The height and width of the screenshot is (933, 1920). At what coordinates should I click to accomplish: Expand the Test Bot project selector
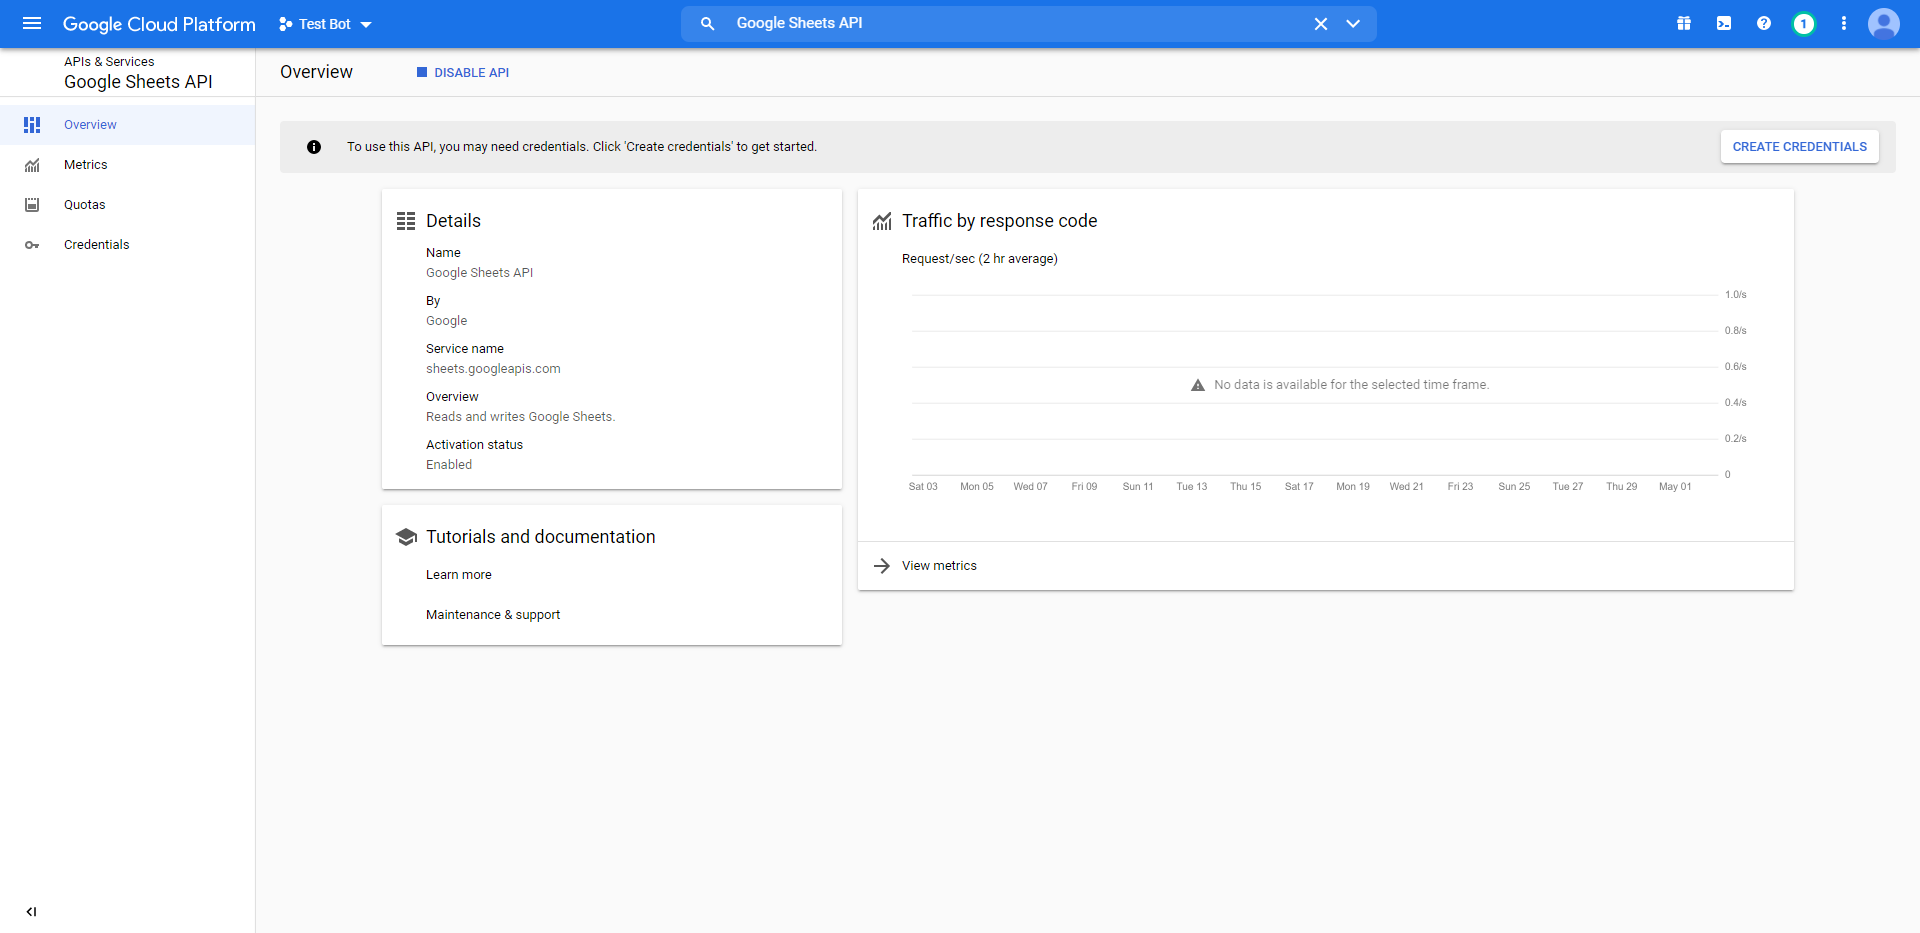tap(326, 24)
